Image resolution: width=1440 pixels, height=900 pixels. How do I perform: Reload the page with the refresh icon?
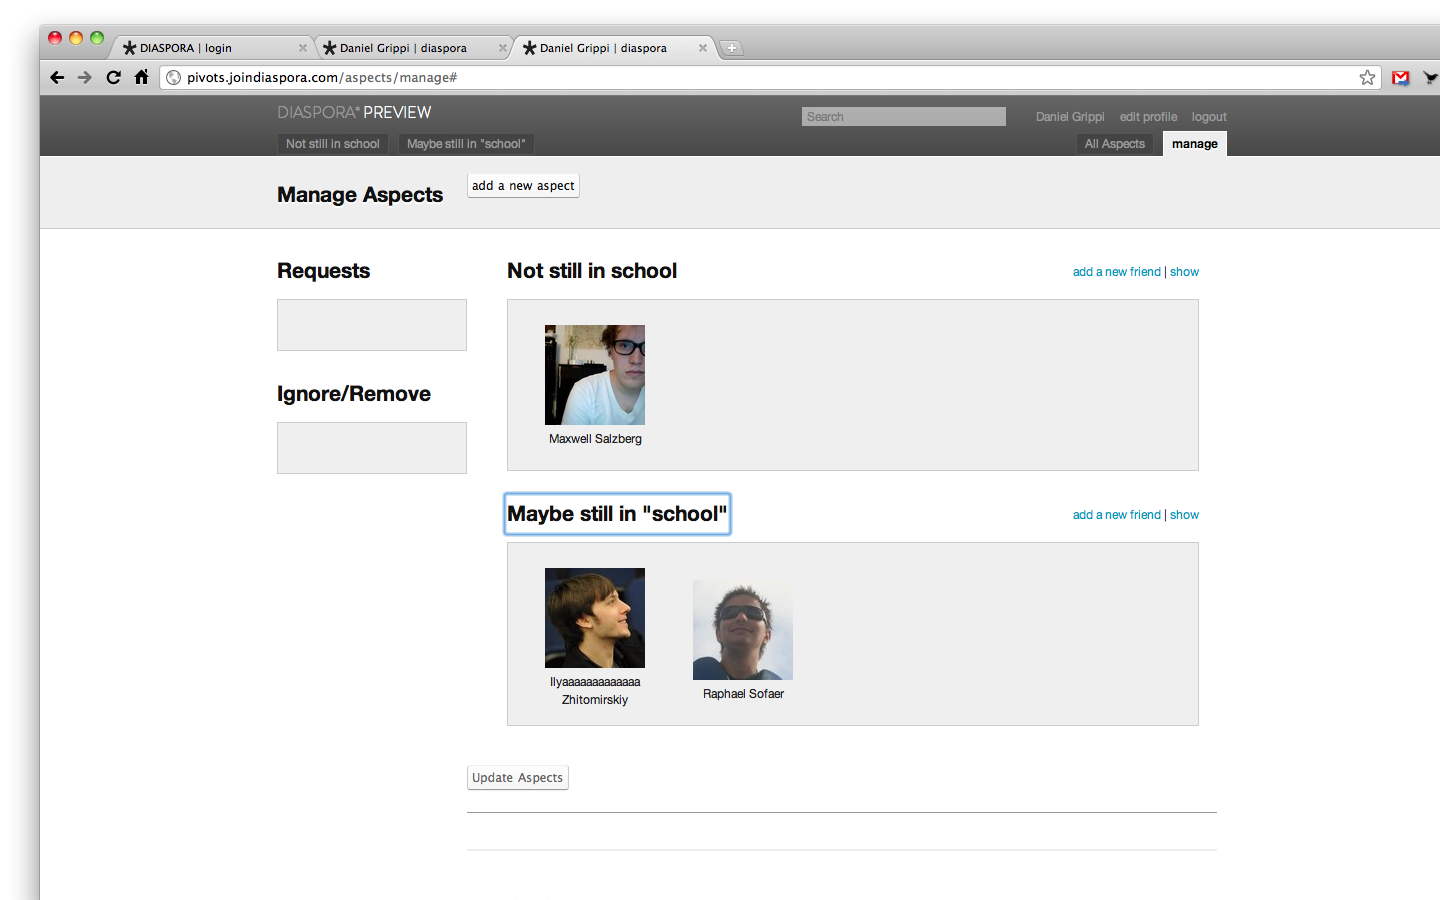click(x=113, y=77)
